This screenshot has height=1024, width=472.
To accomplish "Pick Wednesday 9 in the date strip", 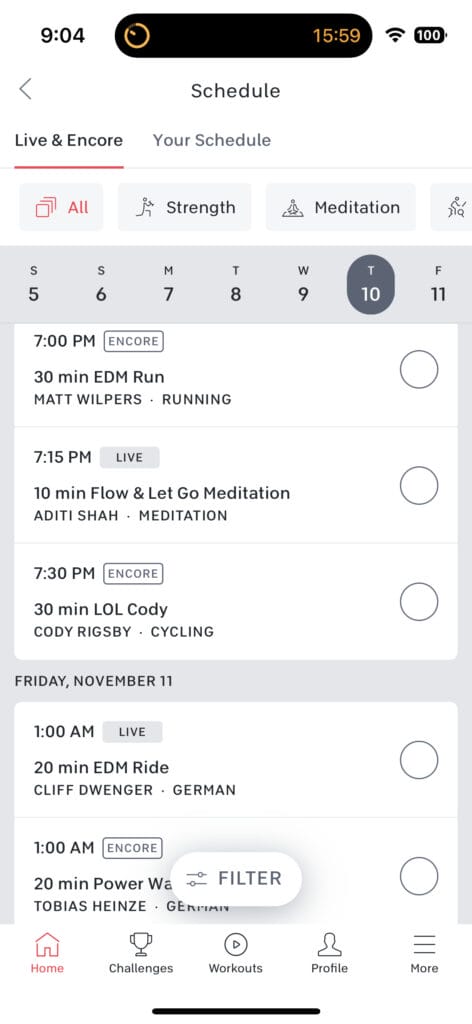I will pos(303,285).
